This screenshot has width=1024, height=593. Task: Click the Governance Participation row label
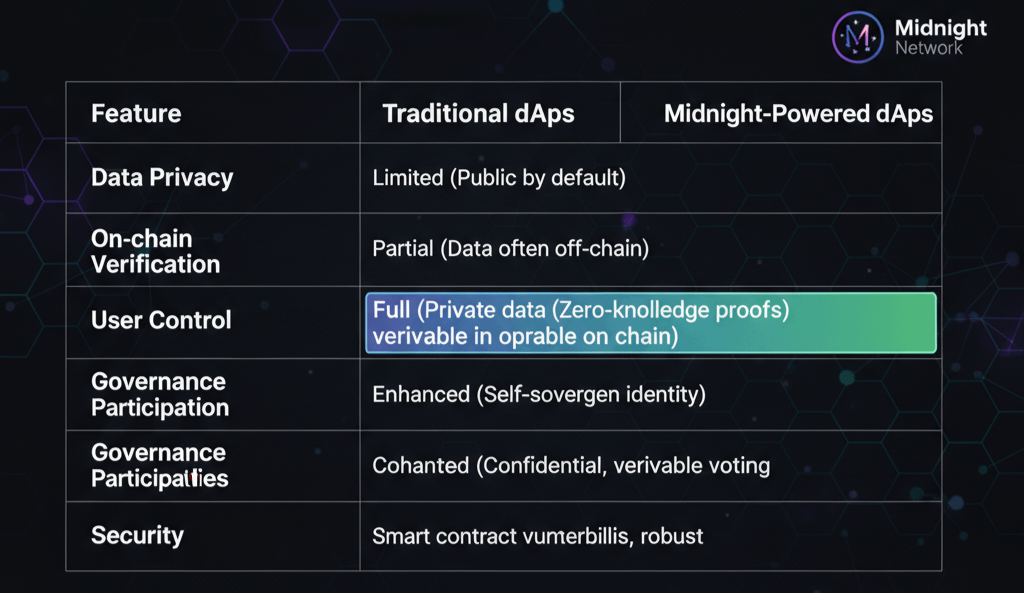tap(159, 394)
